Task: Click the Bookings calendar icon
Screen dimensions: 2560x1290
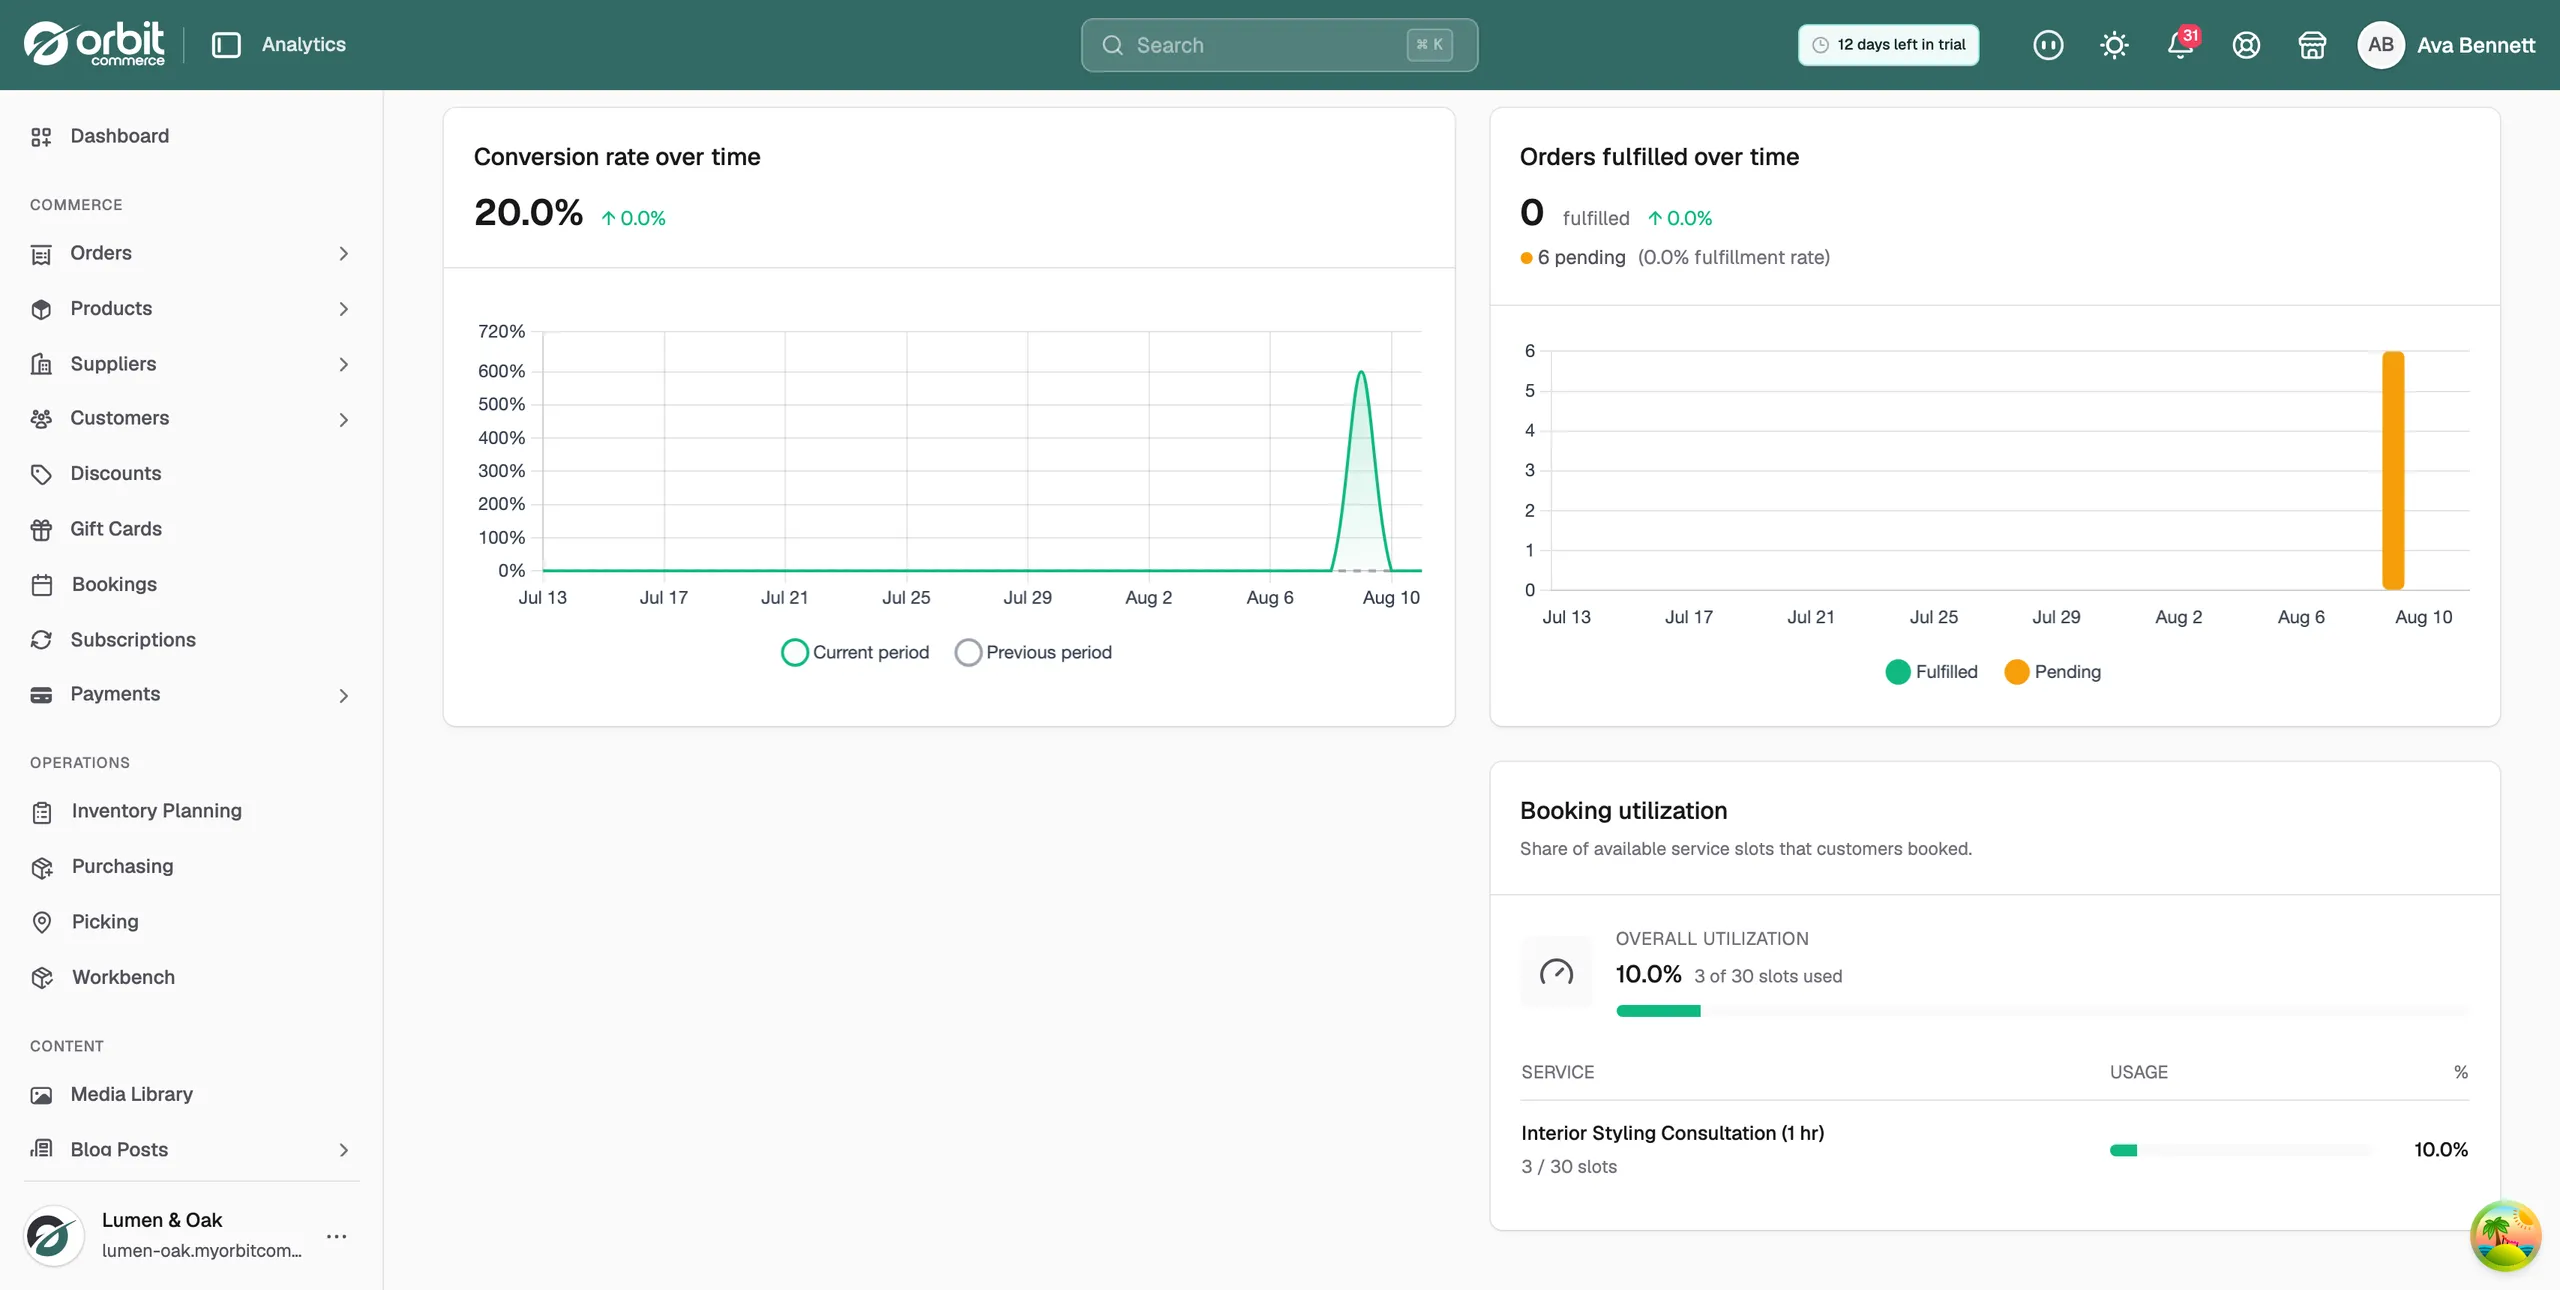Action: pyautogui.click(x=41, y=585)
